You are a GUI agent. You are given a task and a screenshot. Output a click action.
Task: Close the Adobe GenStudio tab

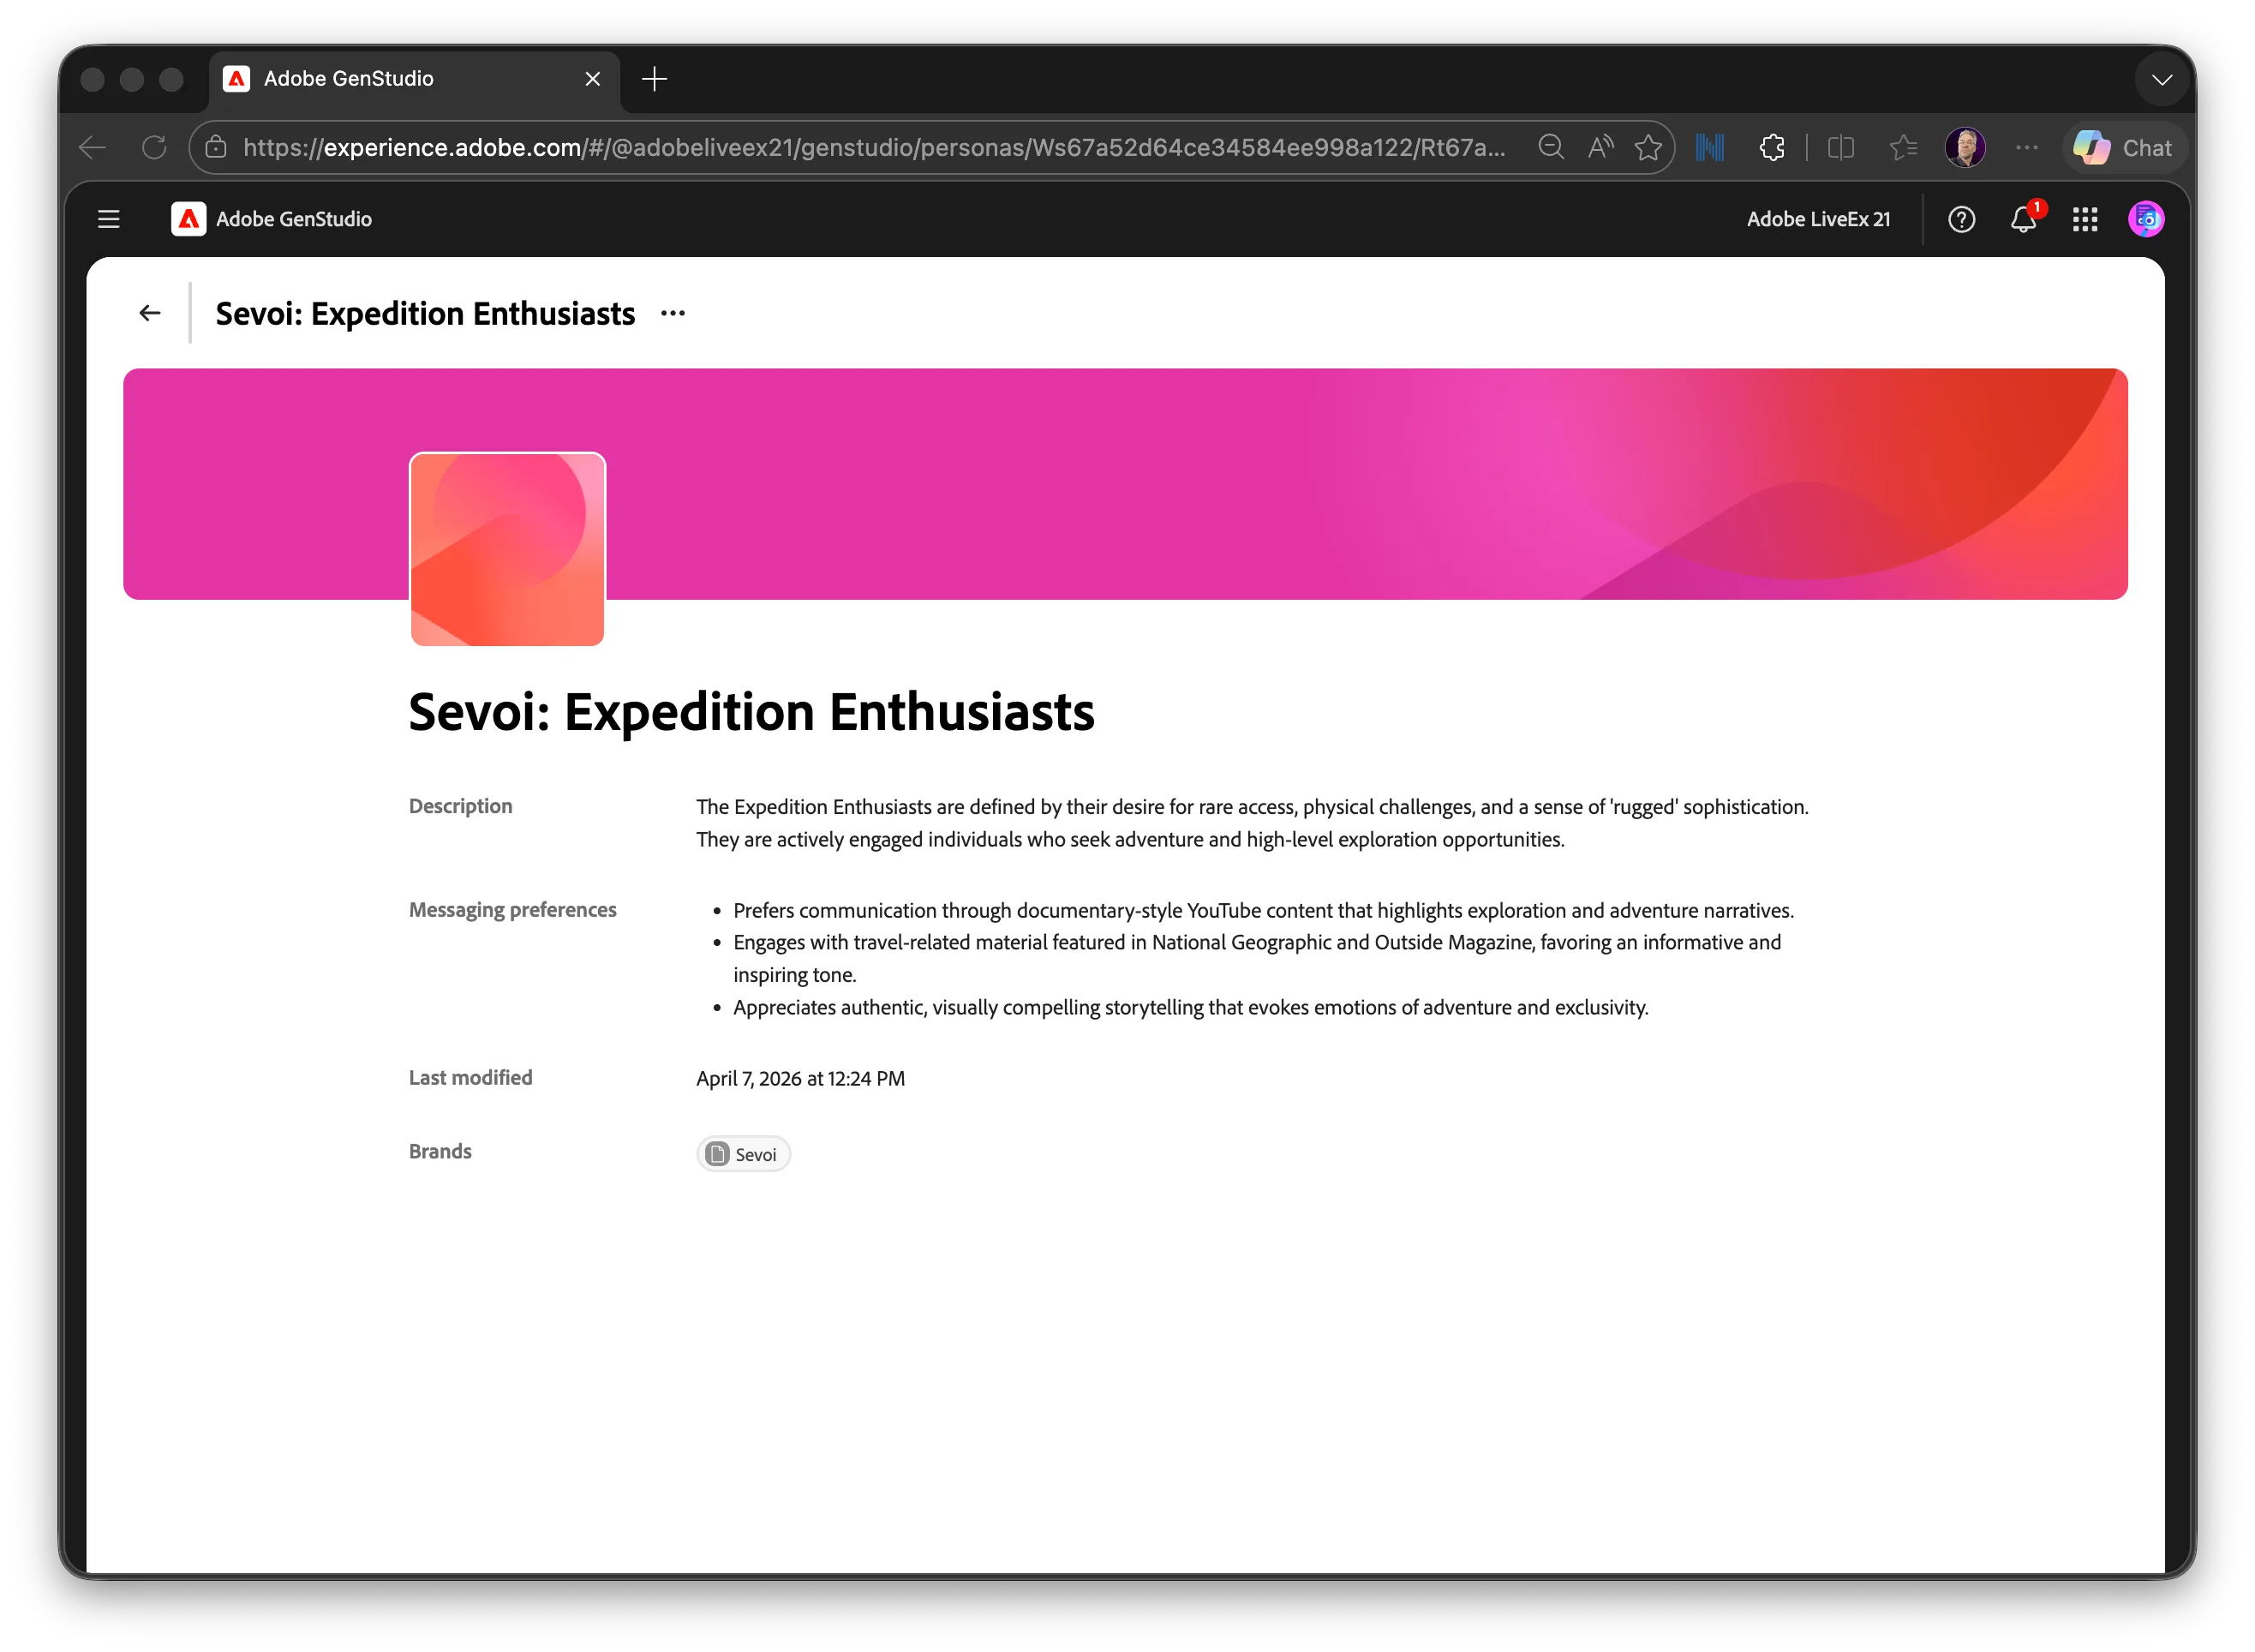click(592, 78)
